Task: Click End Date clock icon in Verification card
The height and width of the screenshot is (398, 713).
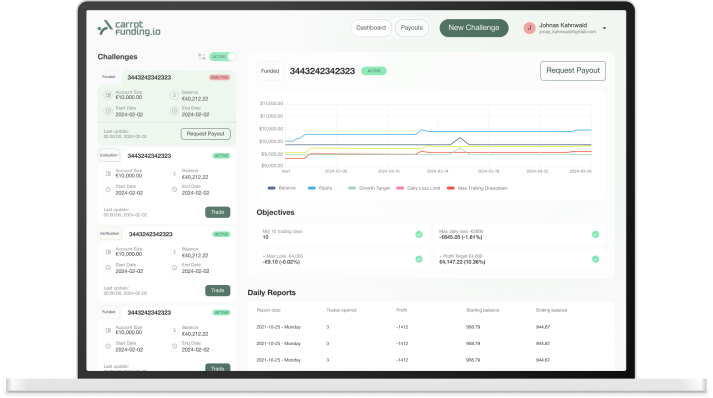Action: (174, 267)
